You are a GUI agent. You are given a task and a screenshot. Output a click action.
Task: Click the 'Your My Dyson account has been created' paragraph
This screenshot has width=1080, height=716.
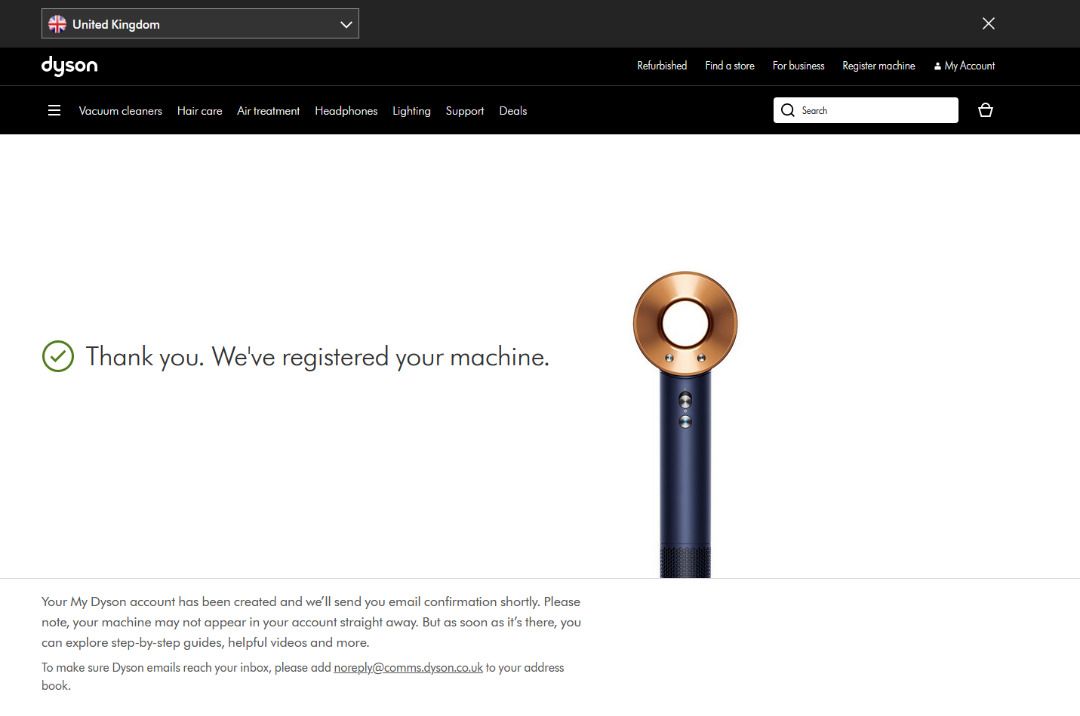311,622
